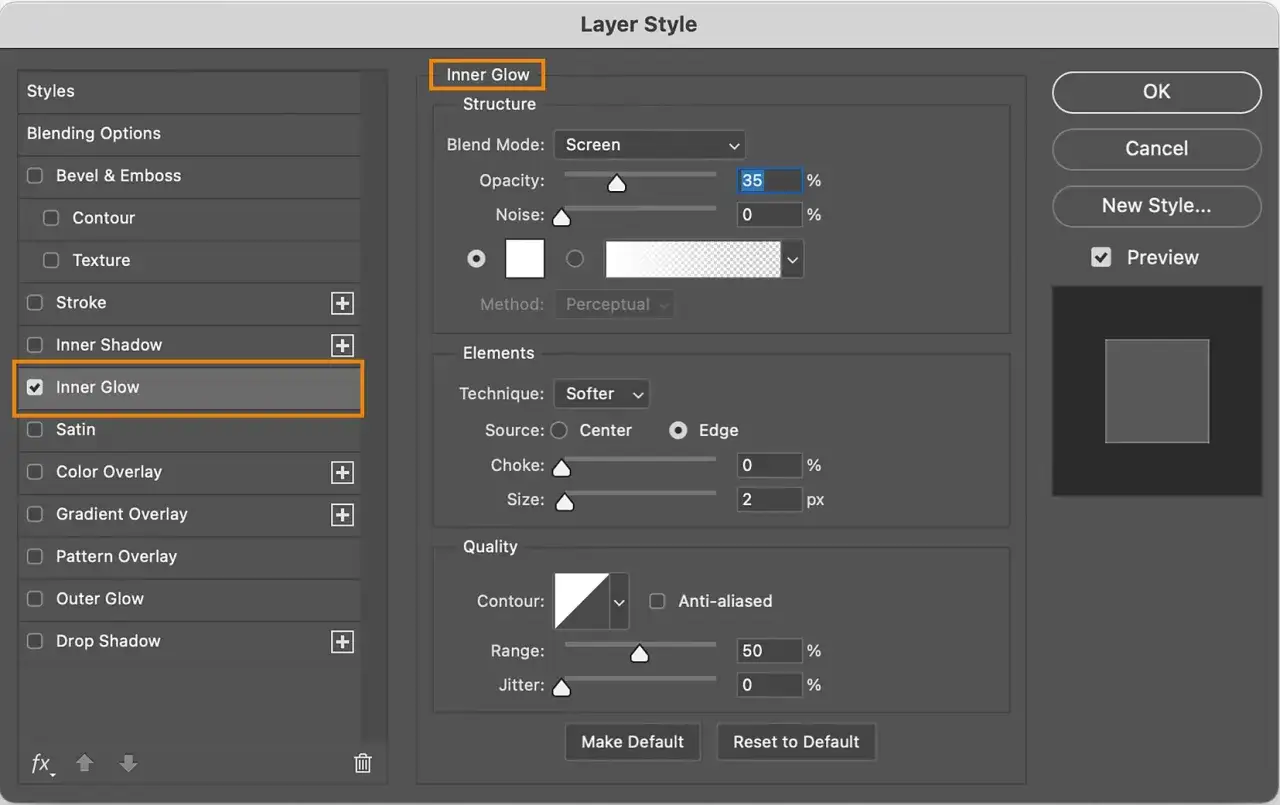Image resolution: width=1280 pixels, height=805 pixels.
Task: Add Gradient Overlay copy via plus icon
Action: pos(342,514)
